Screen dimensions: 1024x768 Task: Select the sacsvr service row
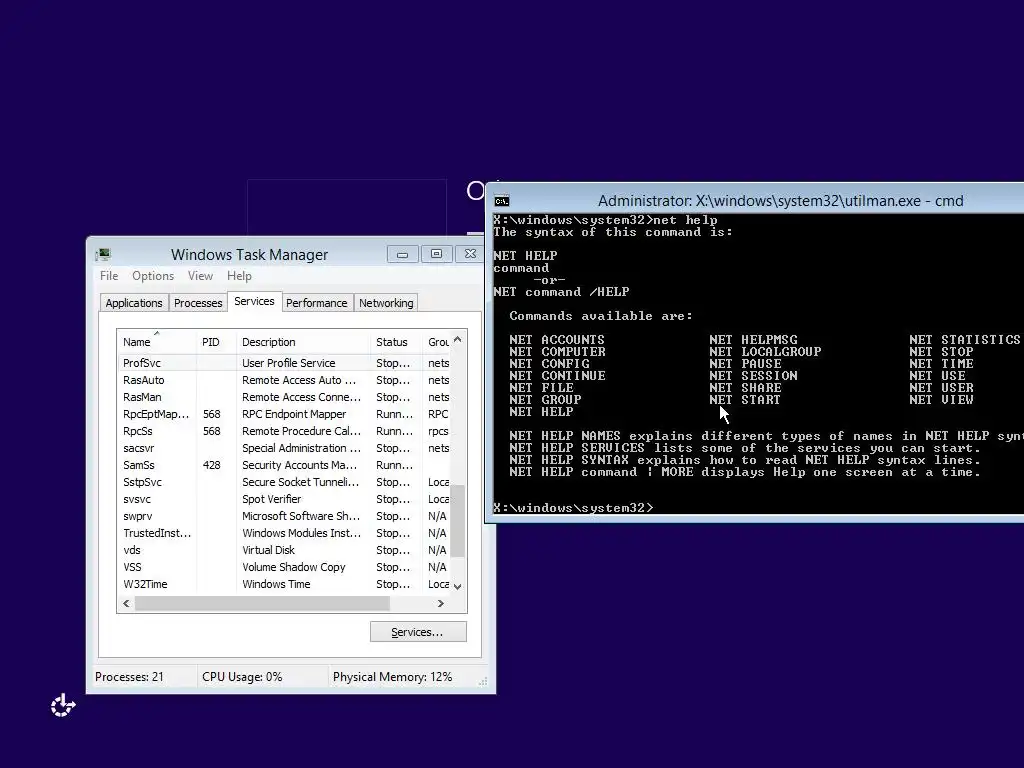click(284, 448)
